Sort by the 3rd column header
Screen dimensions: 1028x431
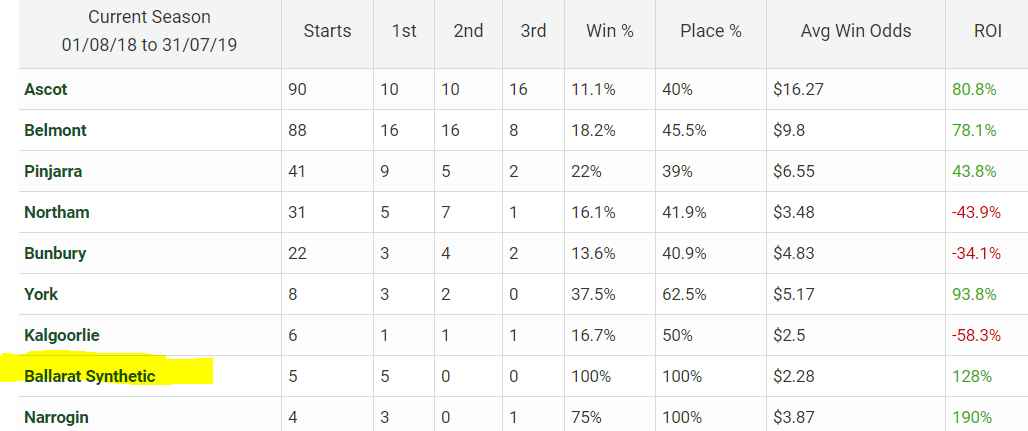533,31
